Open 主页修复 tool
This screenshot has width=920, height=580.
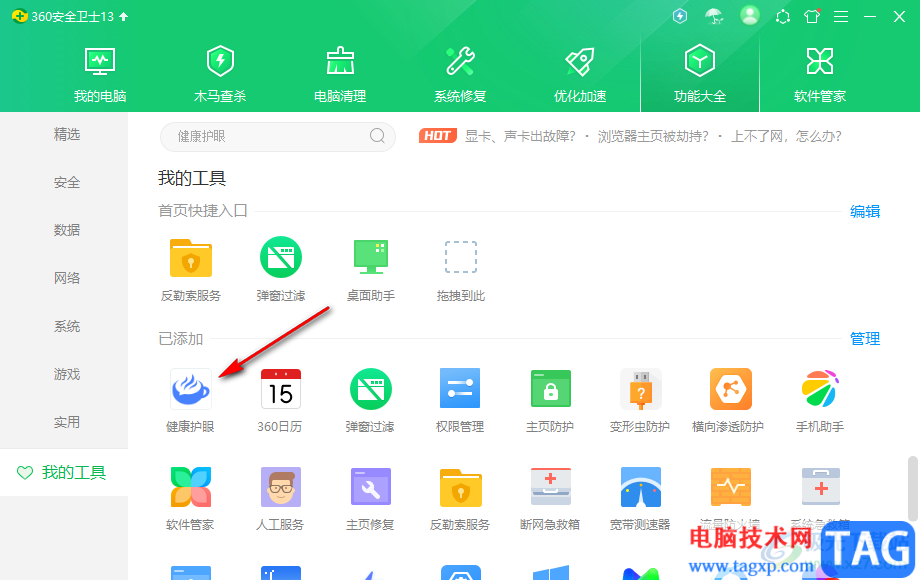coord(370,499)
